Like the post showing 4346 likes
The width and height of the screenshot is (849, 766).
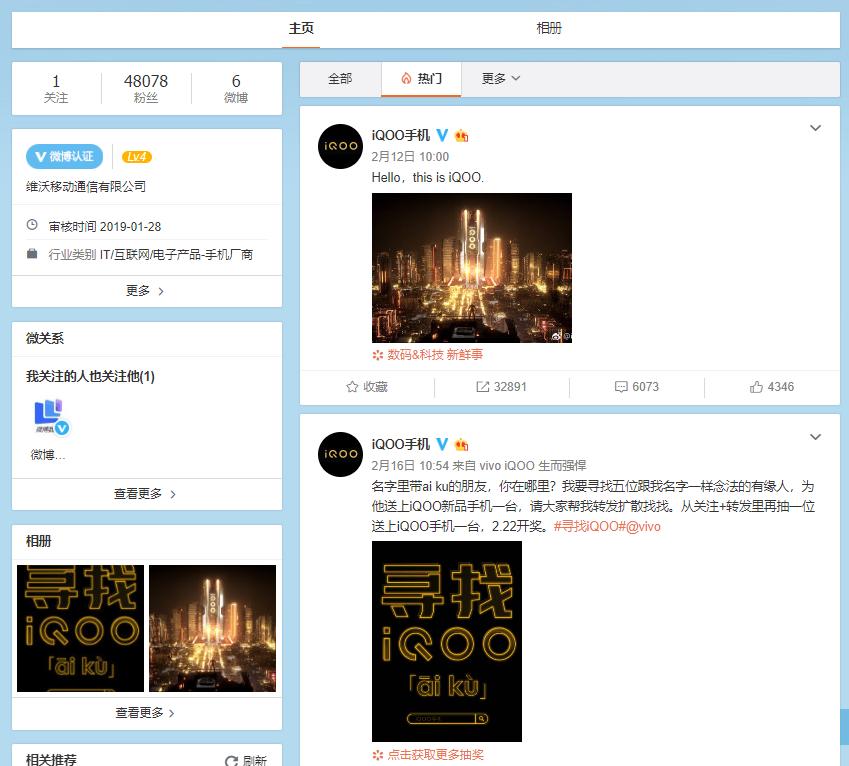pyautogui.click(x=772, y=387)
